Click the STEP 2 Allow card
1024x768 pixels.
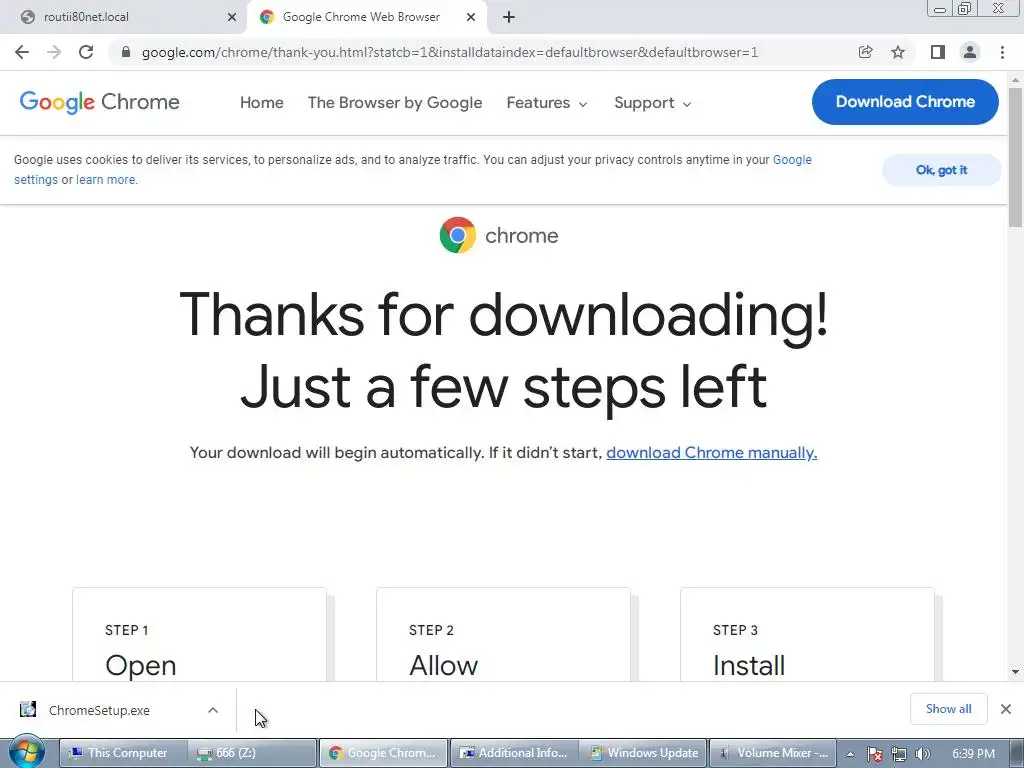coord(504,635)
